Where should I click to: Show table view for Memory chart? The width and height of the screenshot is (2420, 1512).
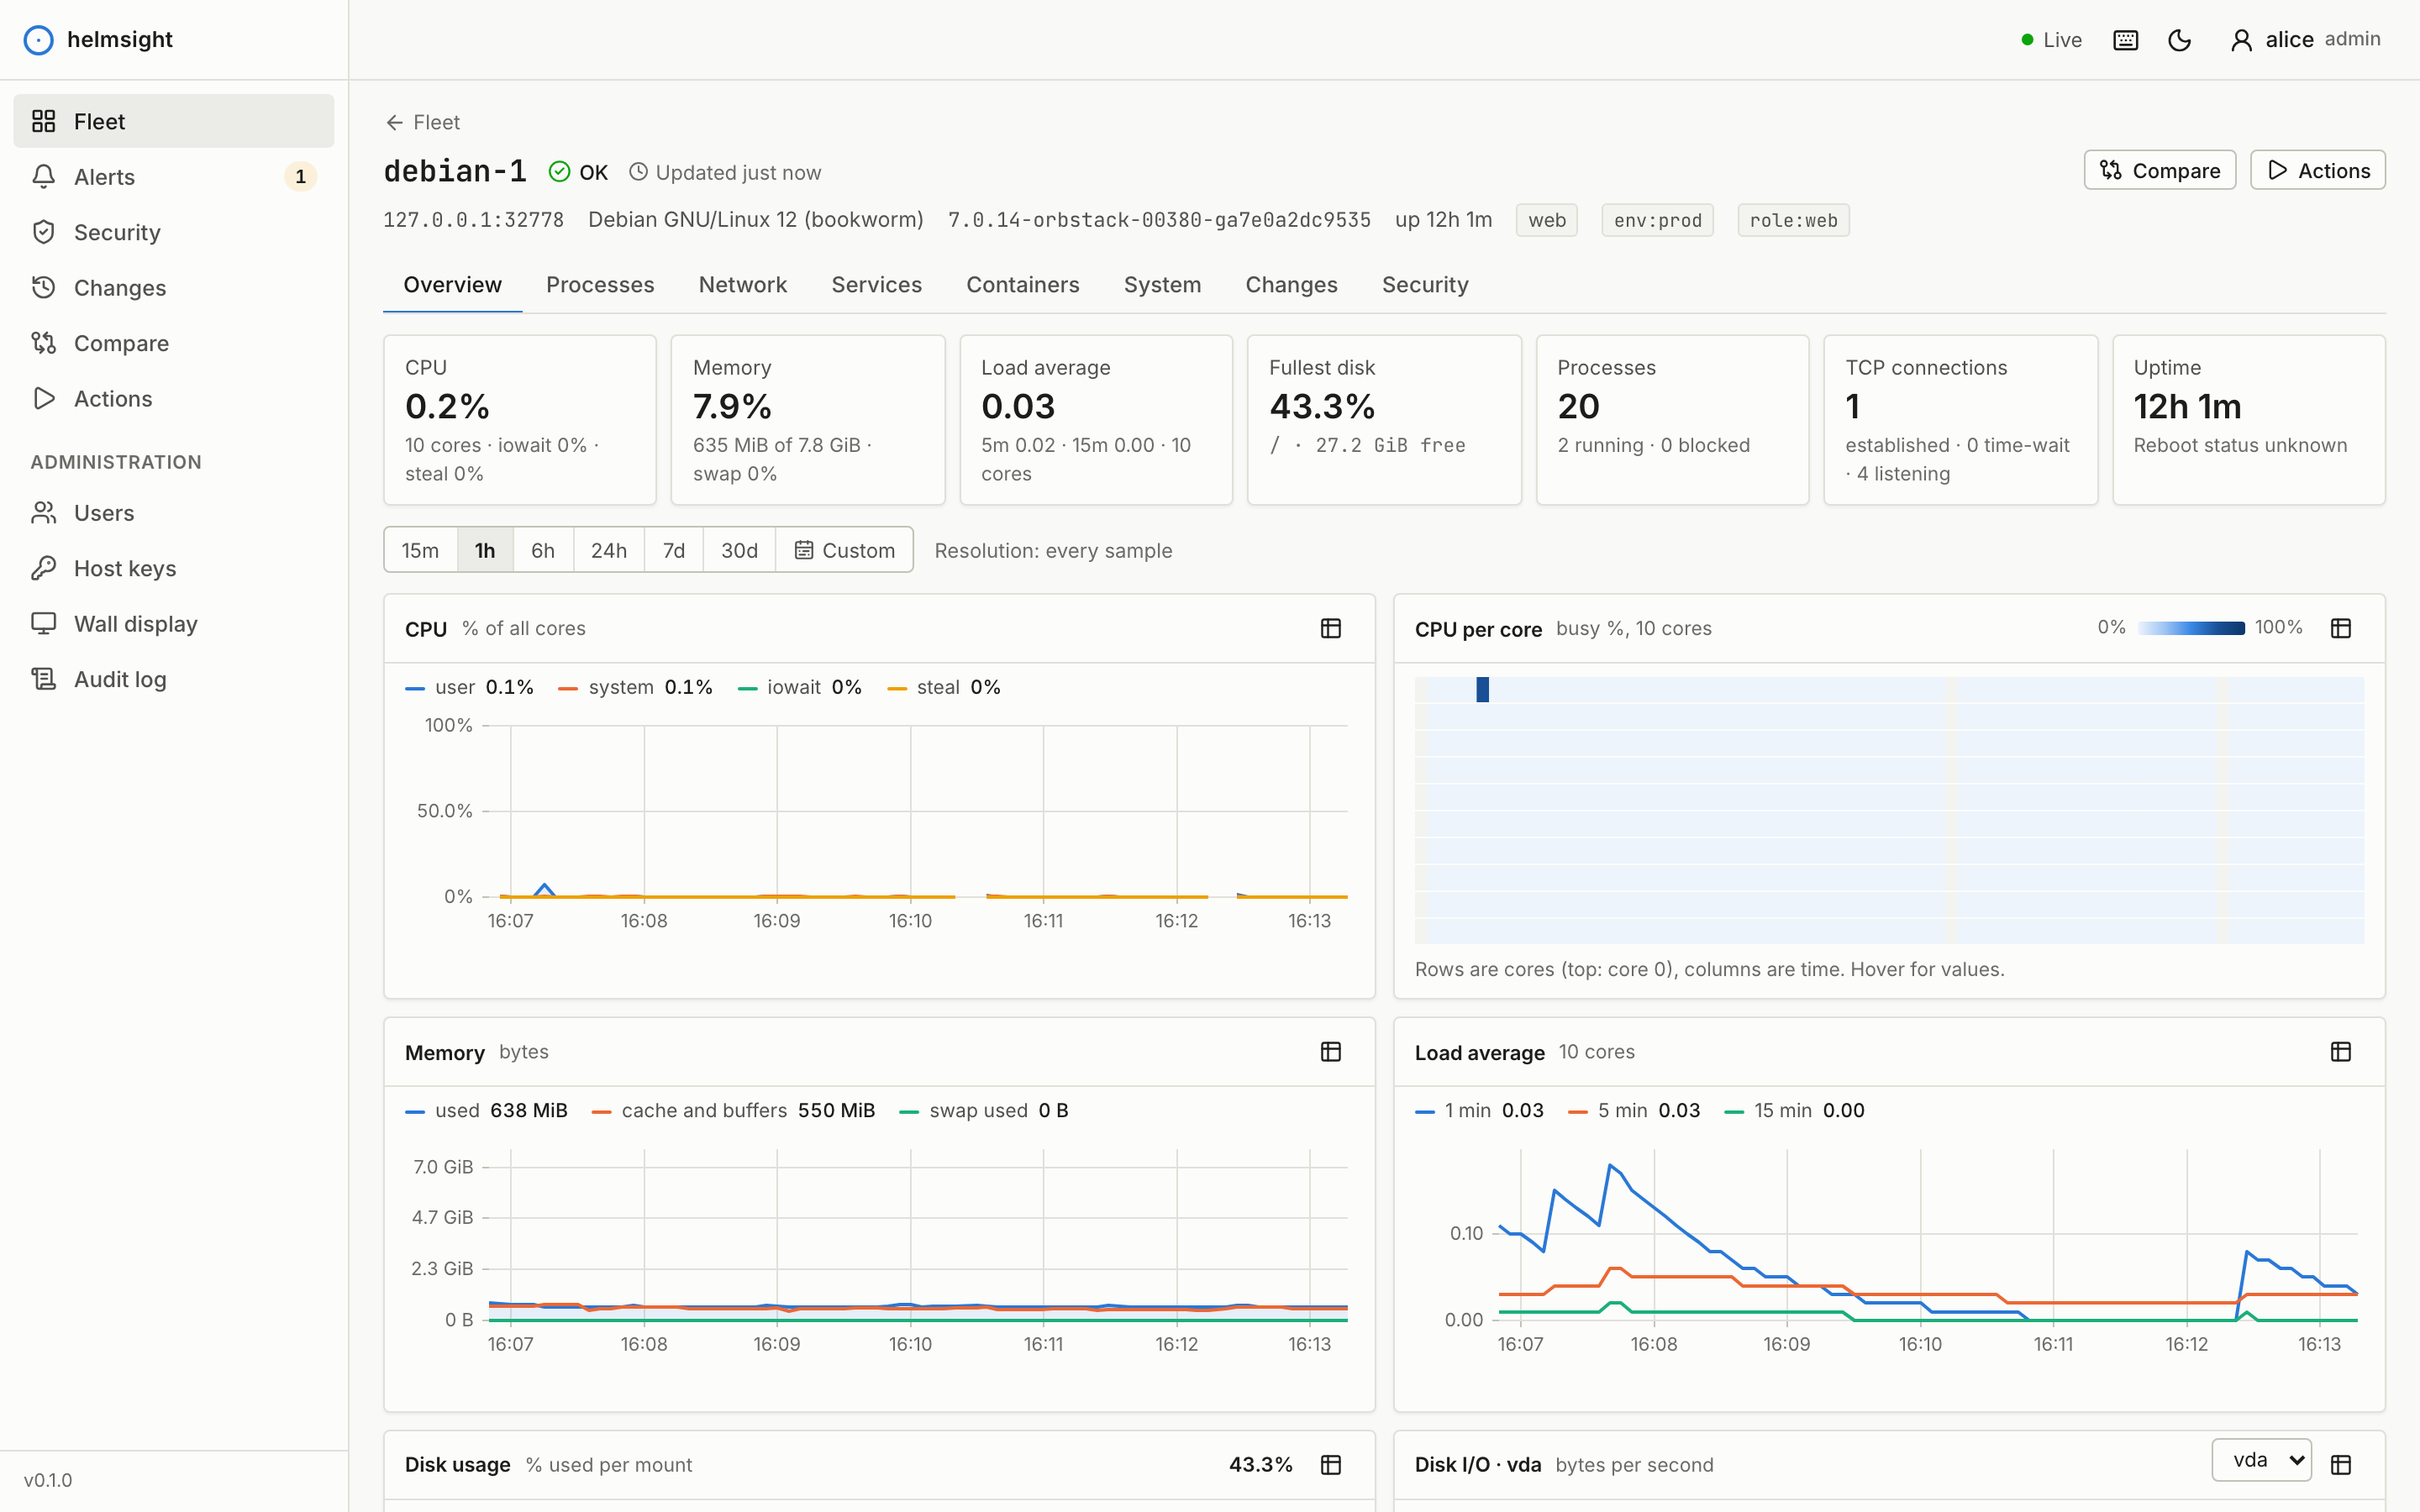point(1330,1052)
